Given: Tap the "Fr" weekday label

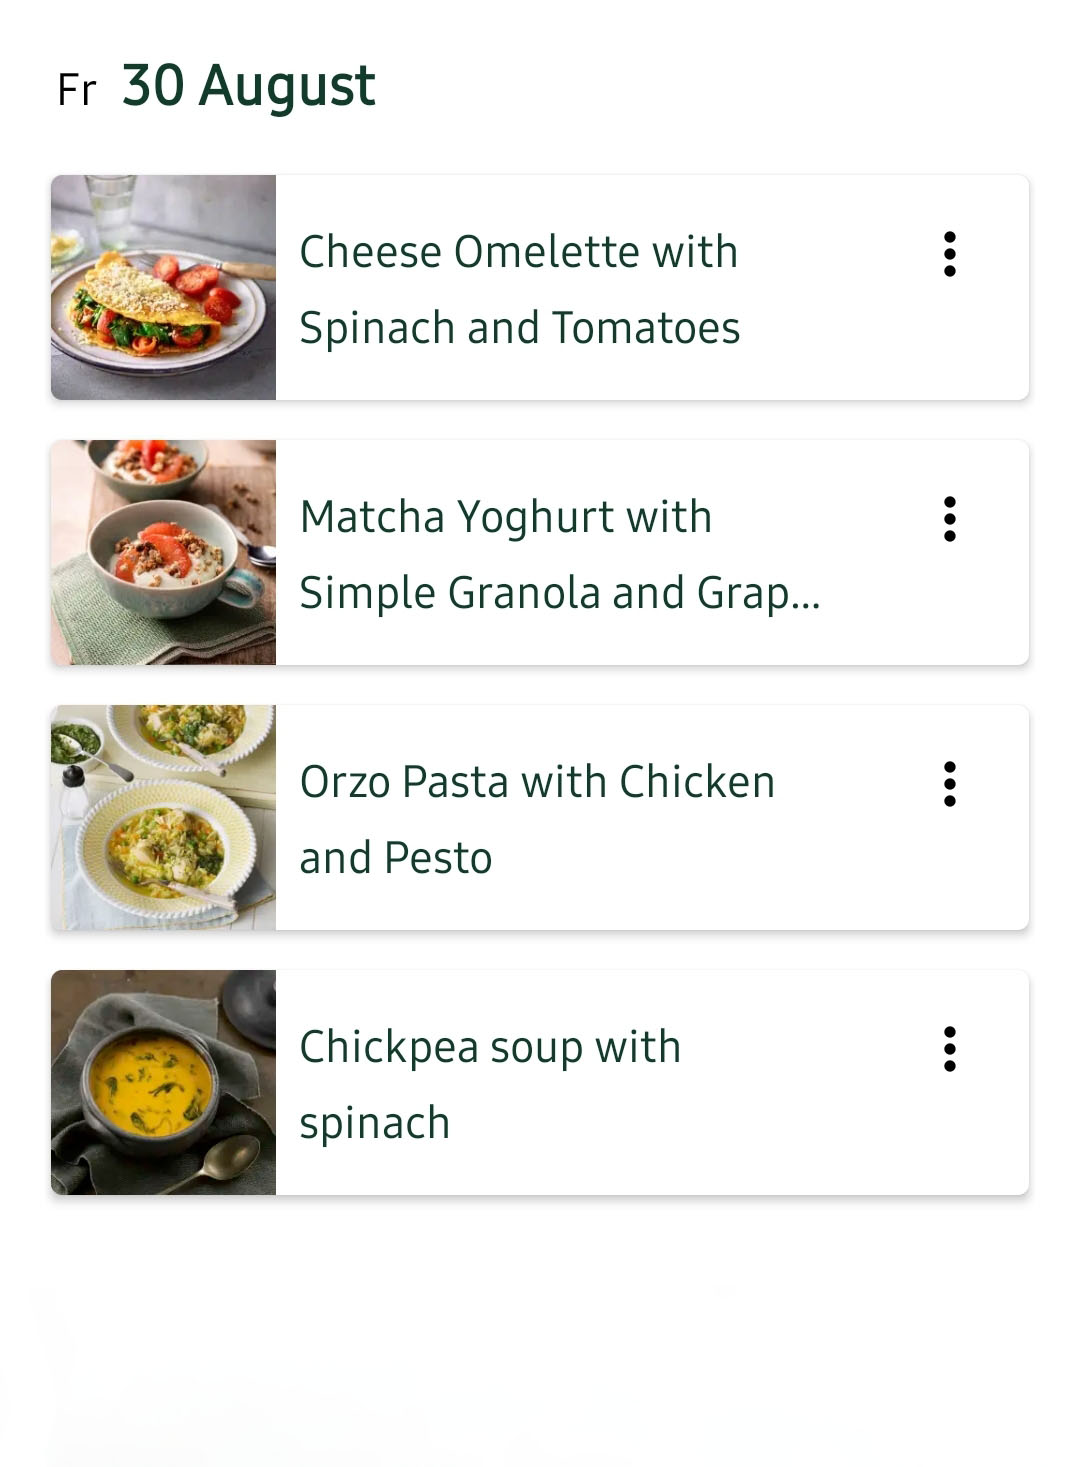Looking at the screenshot, I should coord(76,90).
